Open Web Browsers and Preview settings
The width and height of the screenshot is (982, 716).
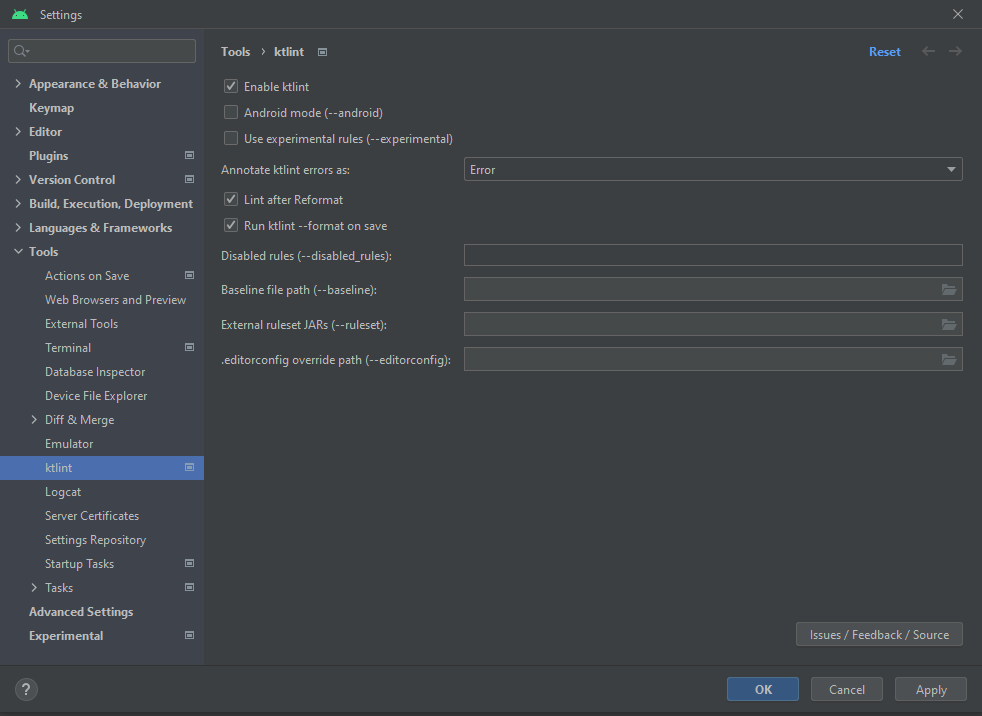point(115,299)
